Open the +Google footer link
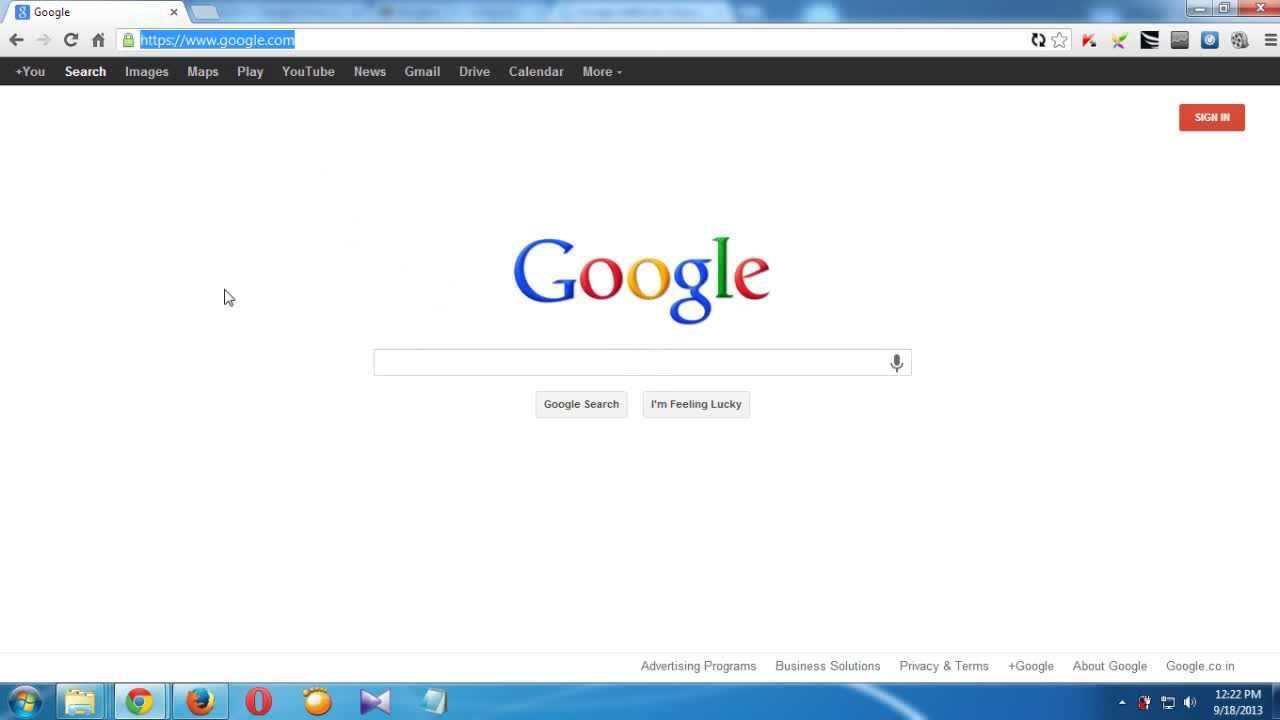 (x=1031, y=666)
